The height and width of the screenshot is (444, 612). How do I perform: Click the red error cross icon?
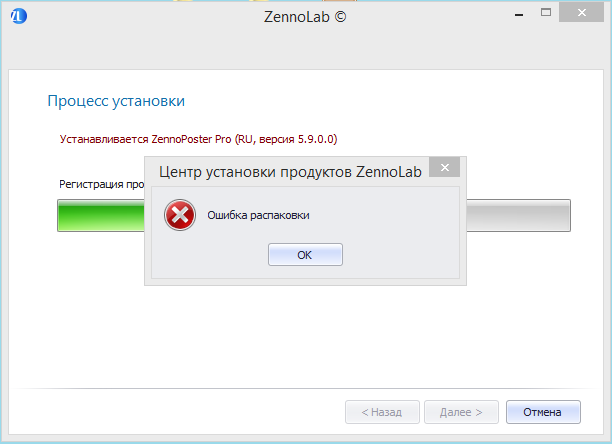(180, 215)
